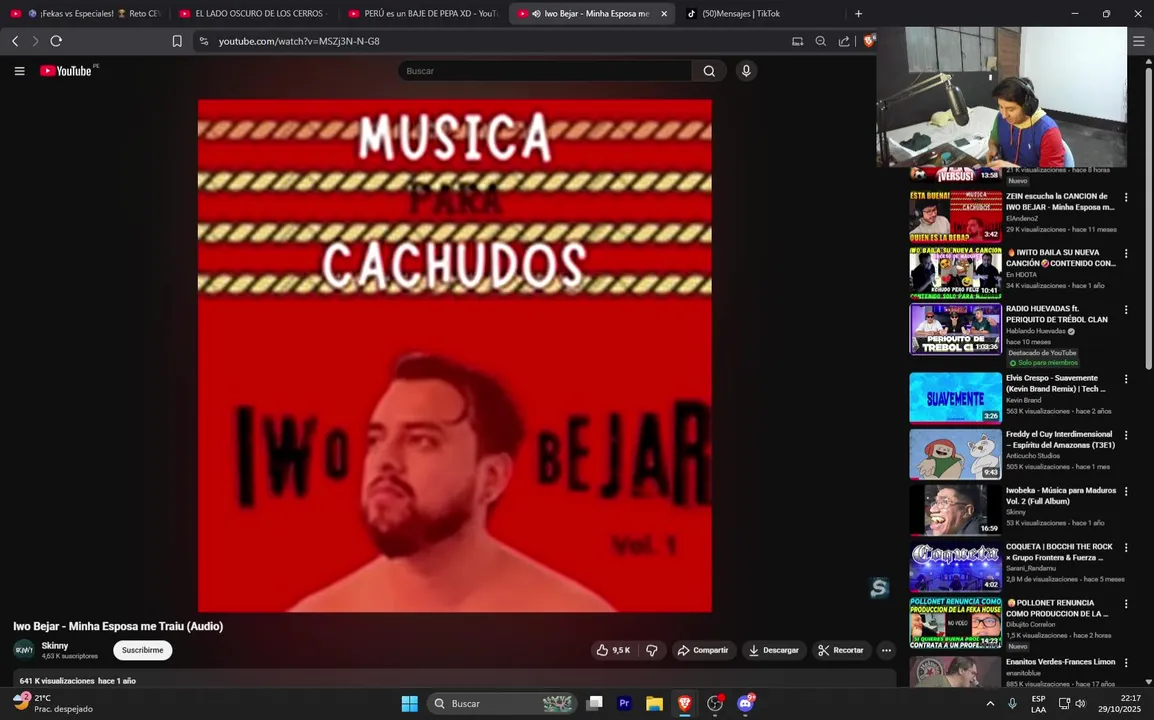
Task: Open options menu for RADIO HUEVADAS video
Action: point(1125,310)
